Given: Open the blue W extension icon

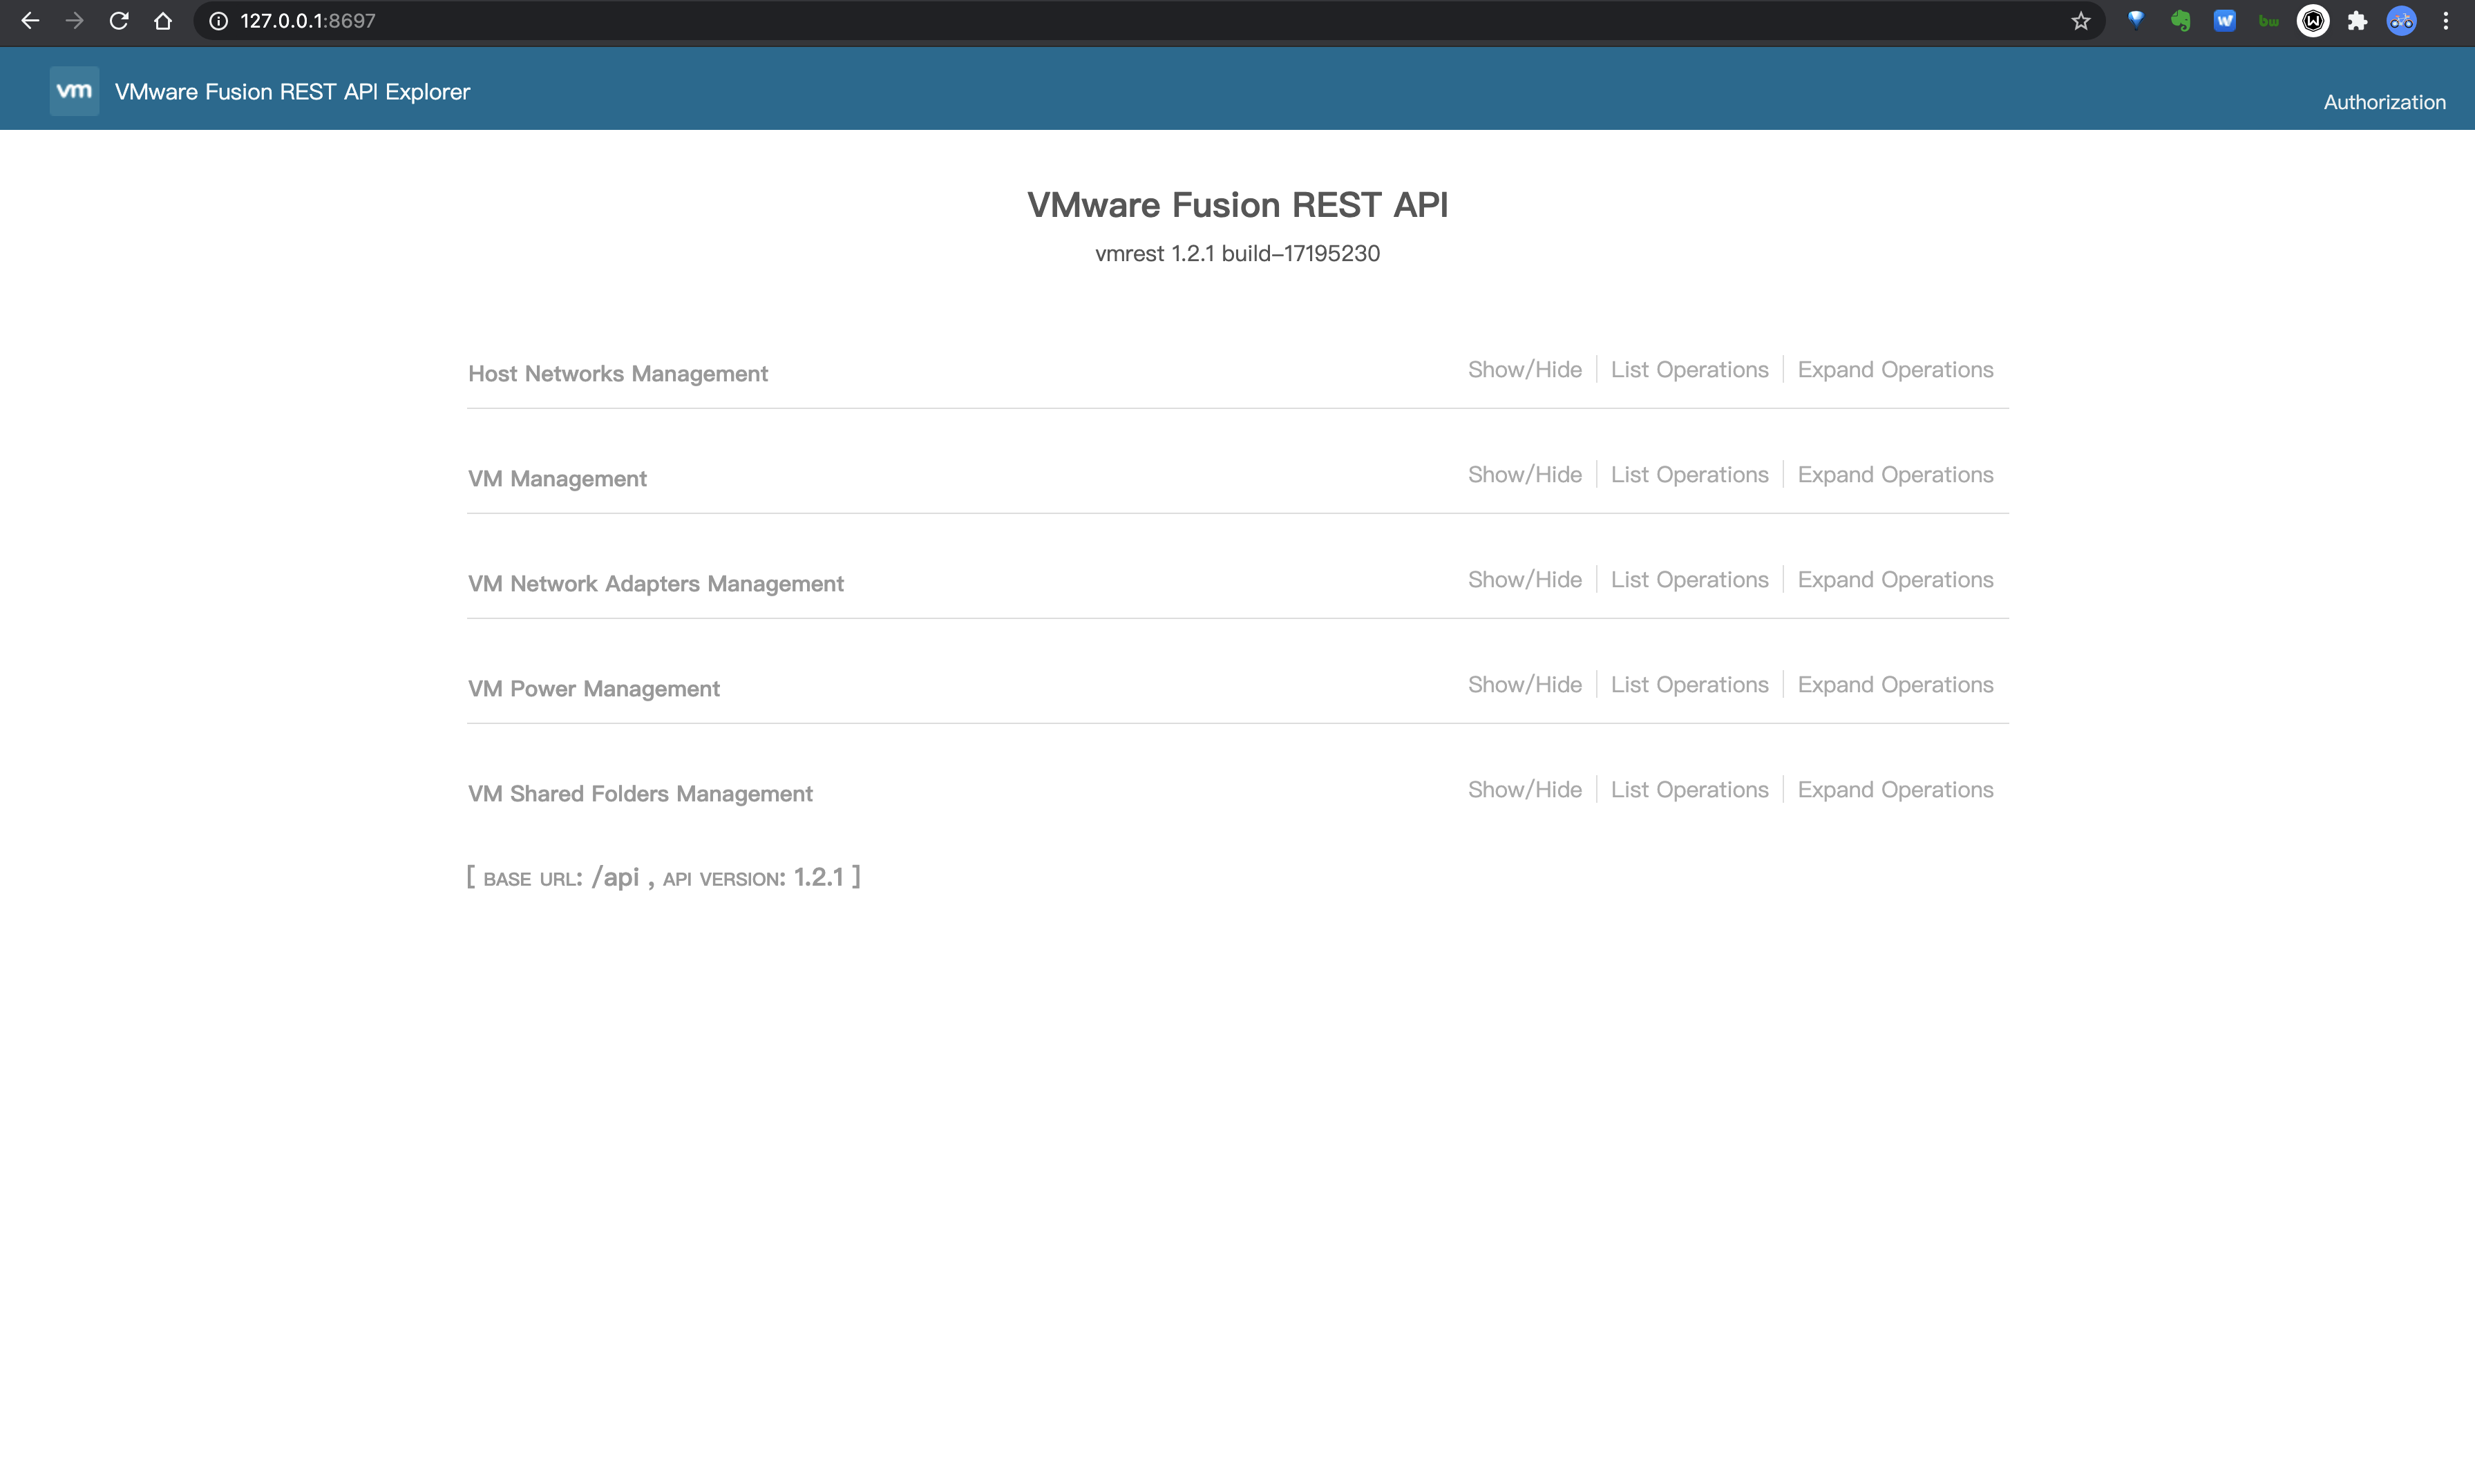Looking at the screenshot, I should (2224, 20).
